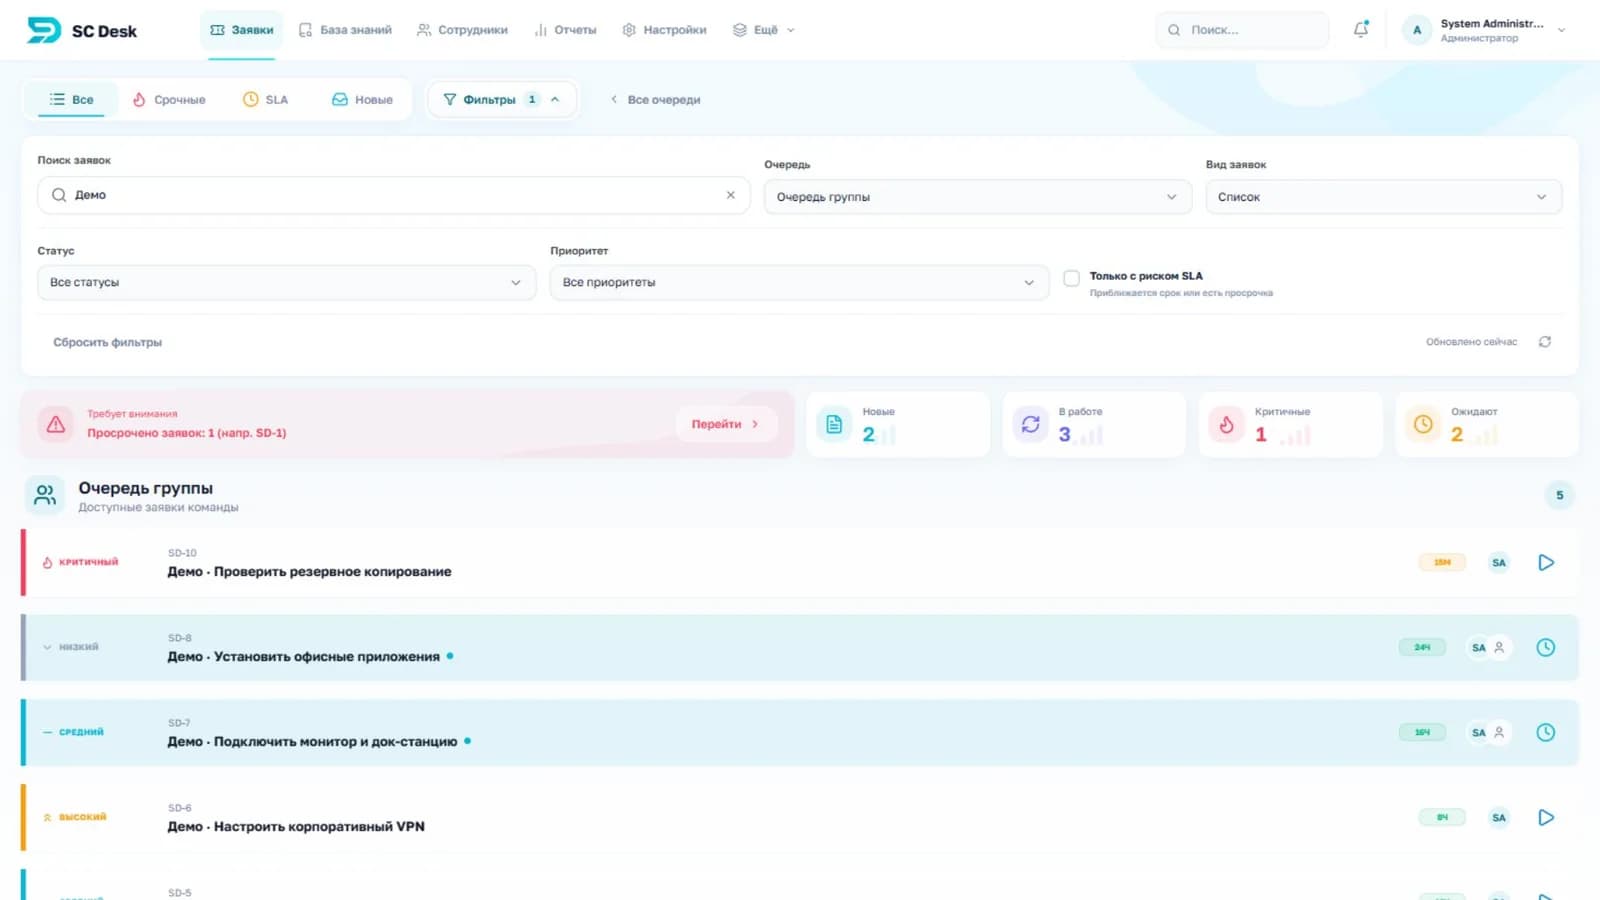The height and width of the screenshot is (900, 1600).
Task: Click the global Поиск field
Action: pos(1242,30)
